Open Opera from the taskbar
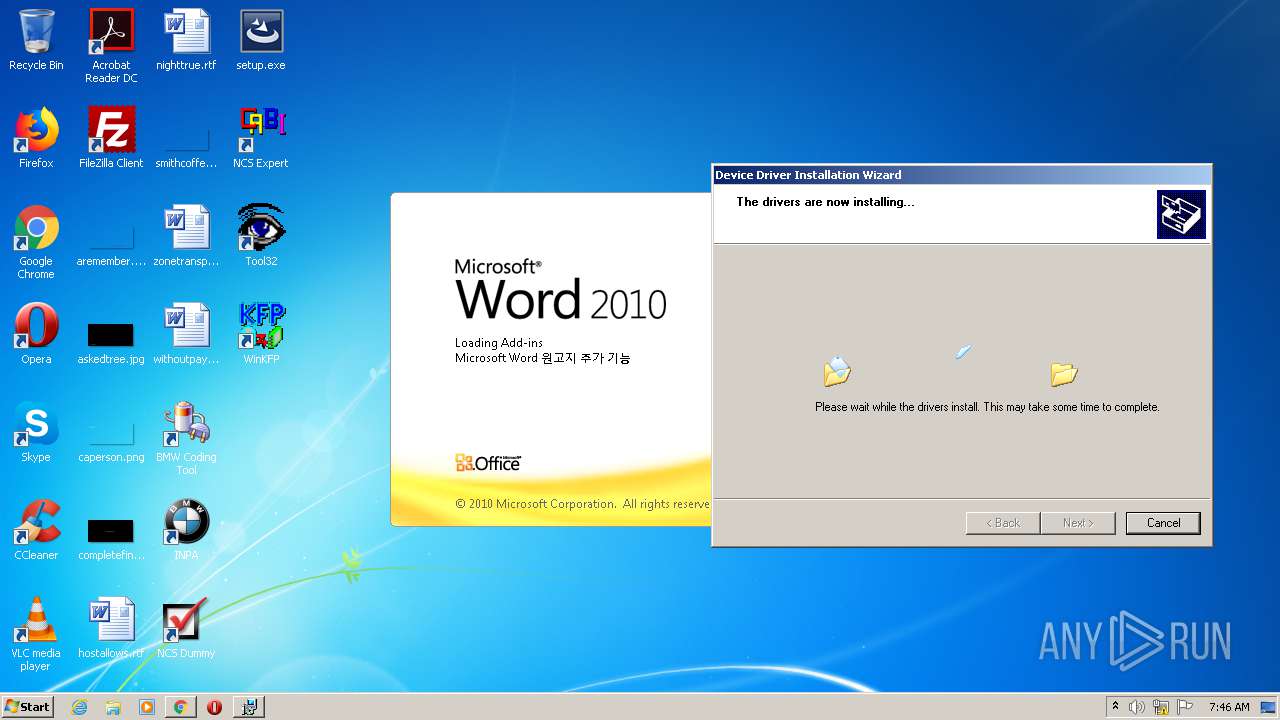The height and width of the screenshot is (720, 1280). coord(214,707)
